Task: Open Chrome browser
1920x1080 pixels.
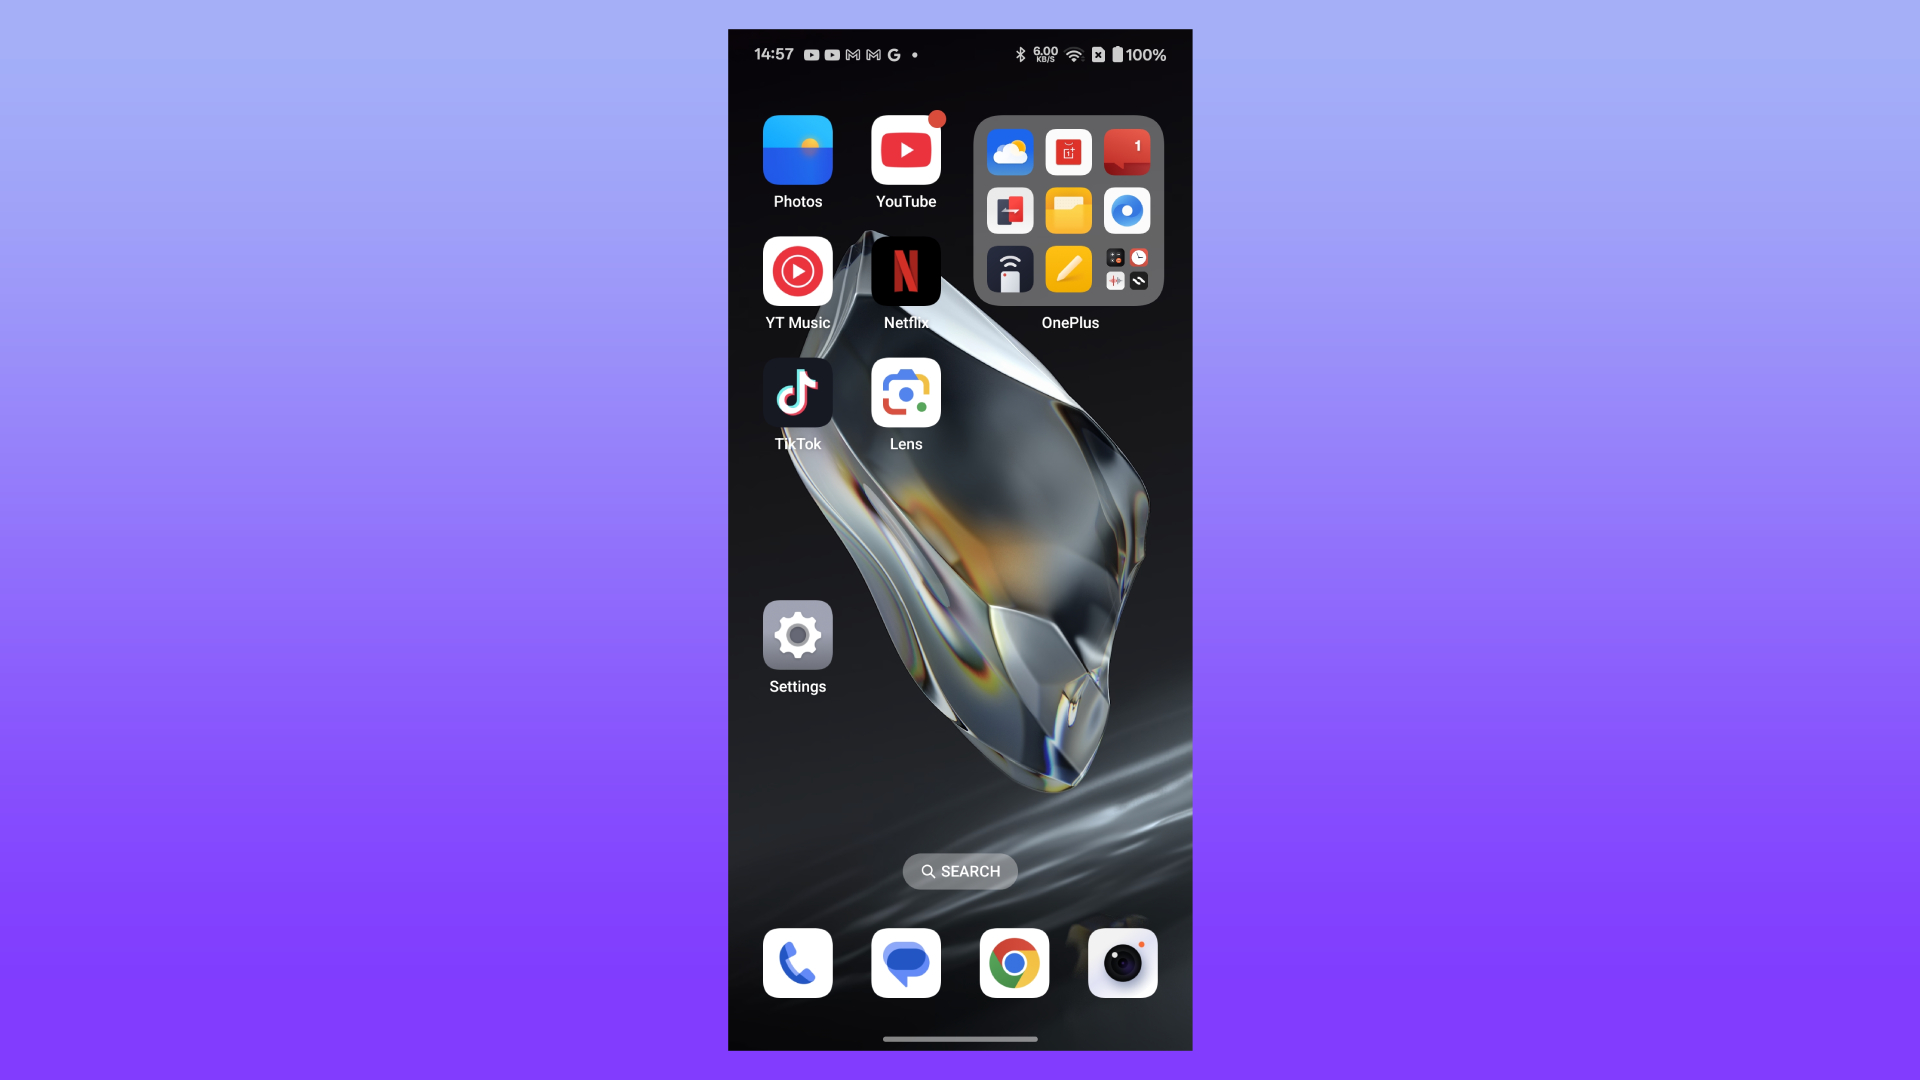Action: coord(1014,963)
